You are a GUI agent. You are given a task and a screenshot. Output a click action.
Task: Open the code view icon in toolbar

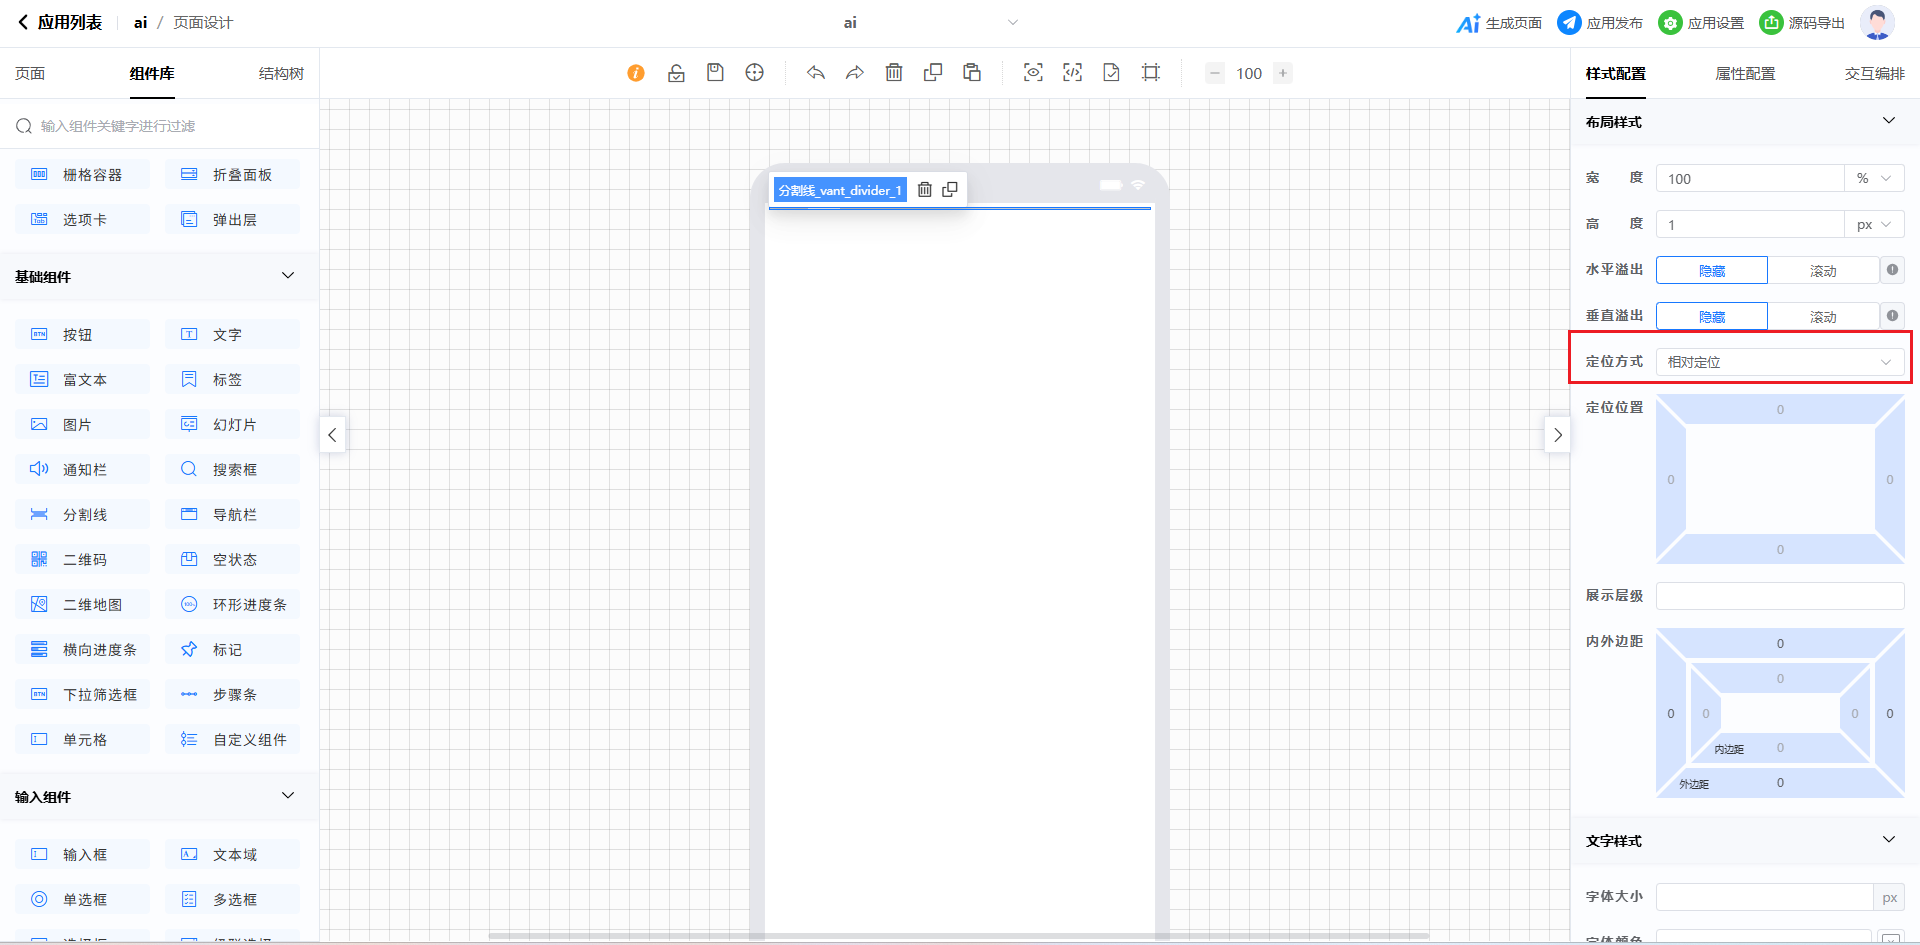[x=1072, y=73]
